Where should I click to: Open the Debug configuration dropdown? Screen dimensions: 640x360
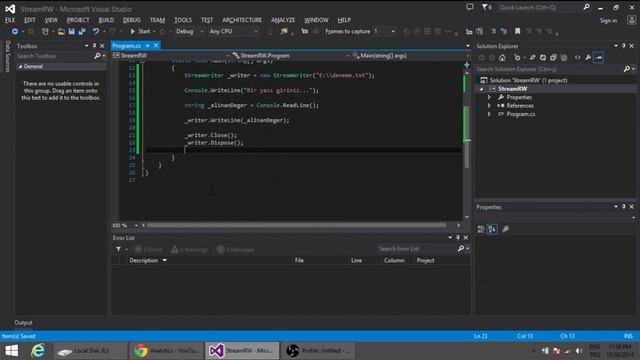click(x=189, y=31)
